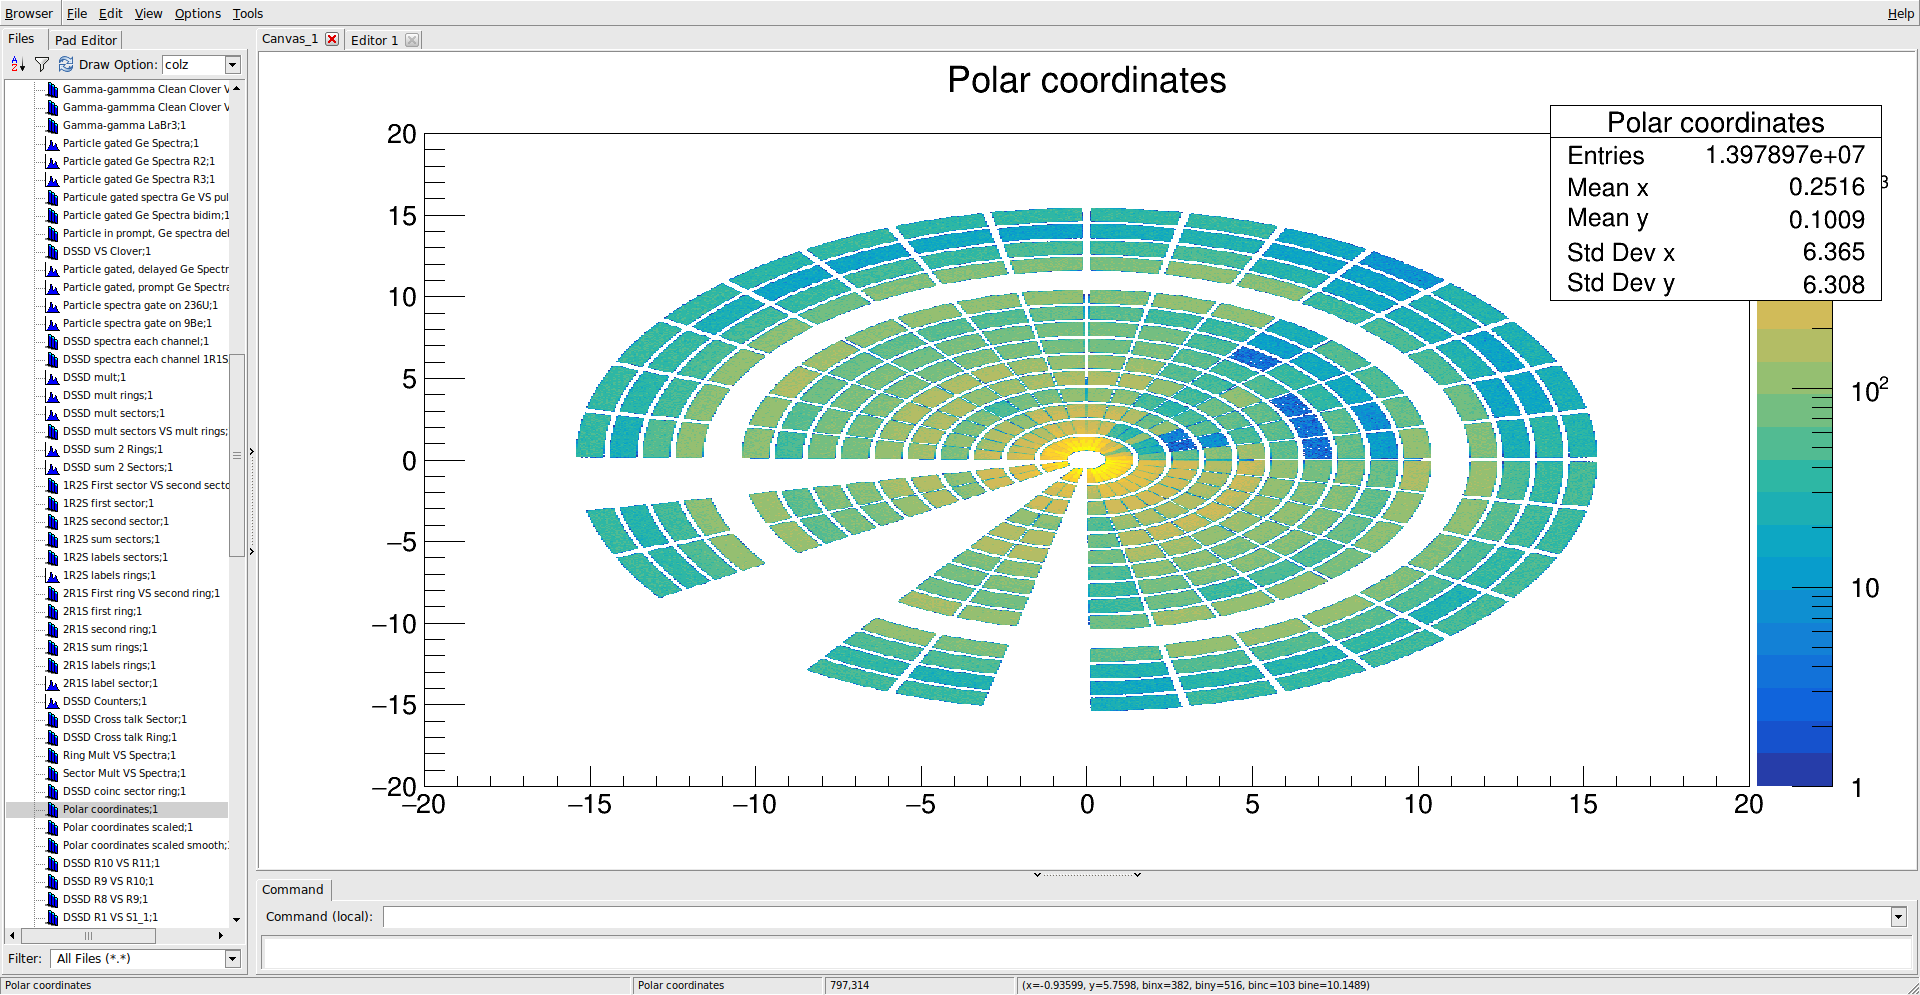The image size is (1920, 995).
Task: Open the Help menu
Action: tap(1900, 13)
